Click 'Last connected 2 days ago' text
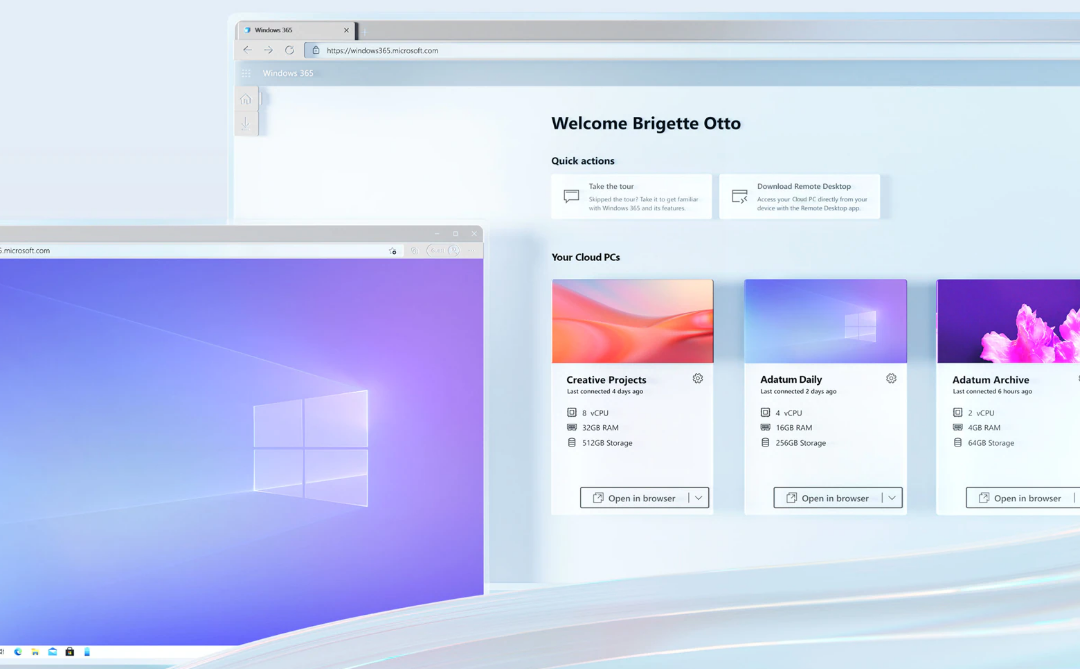Viewport: 1080px width, 669px height. tap(798, 391)
